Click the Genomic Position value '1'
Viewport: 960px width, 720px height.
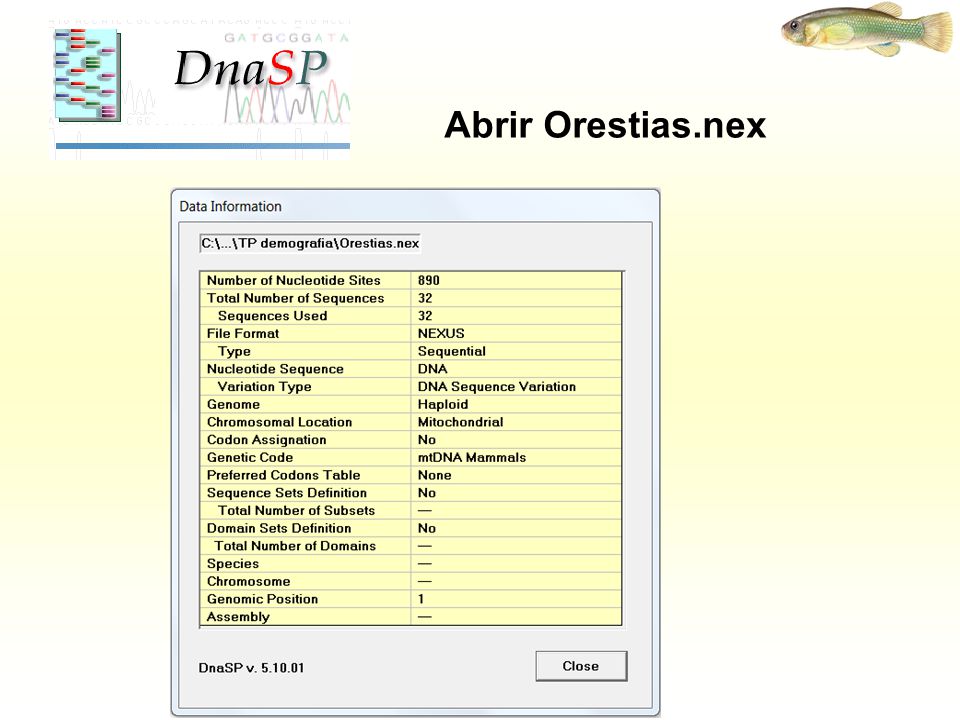pyautogui.click(x=421, y=600)
